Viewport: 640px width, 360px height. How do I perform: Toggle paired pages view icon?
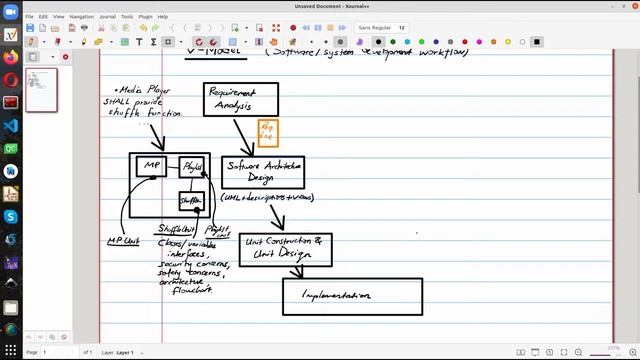(x=521, y=352)
